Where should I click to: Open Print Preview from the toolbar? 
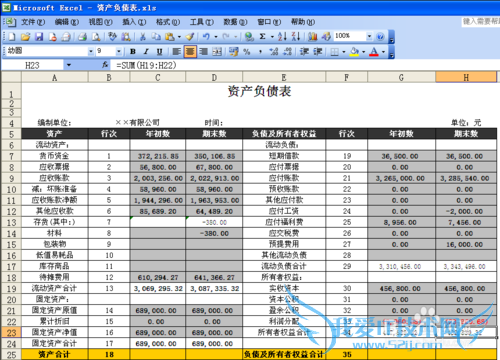pyautogui.click(x=96, y=36)
